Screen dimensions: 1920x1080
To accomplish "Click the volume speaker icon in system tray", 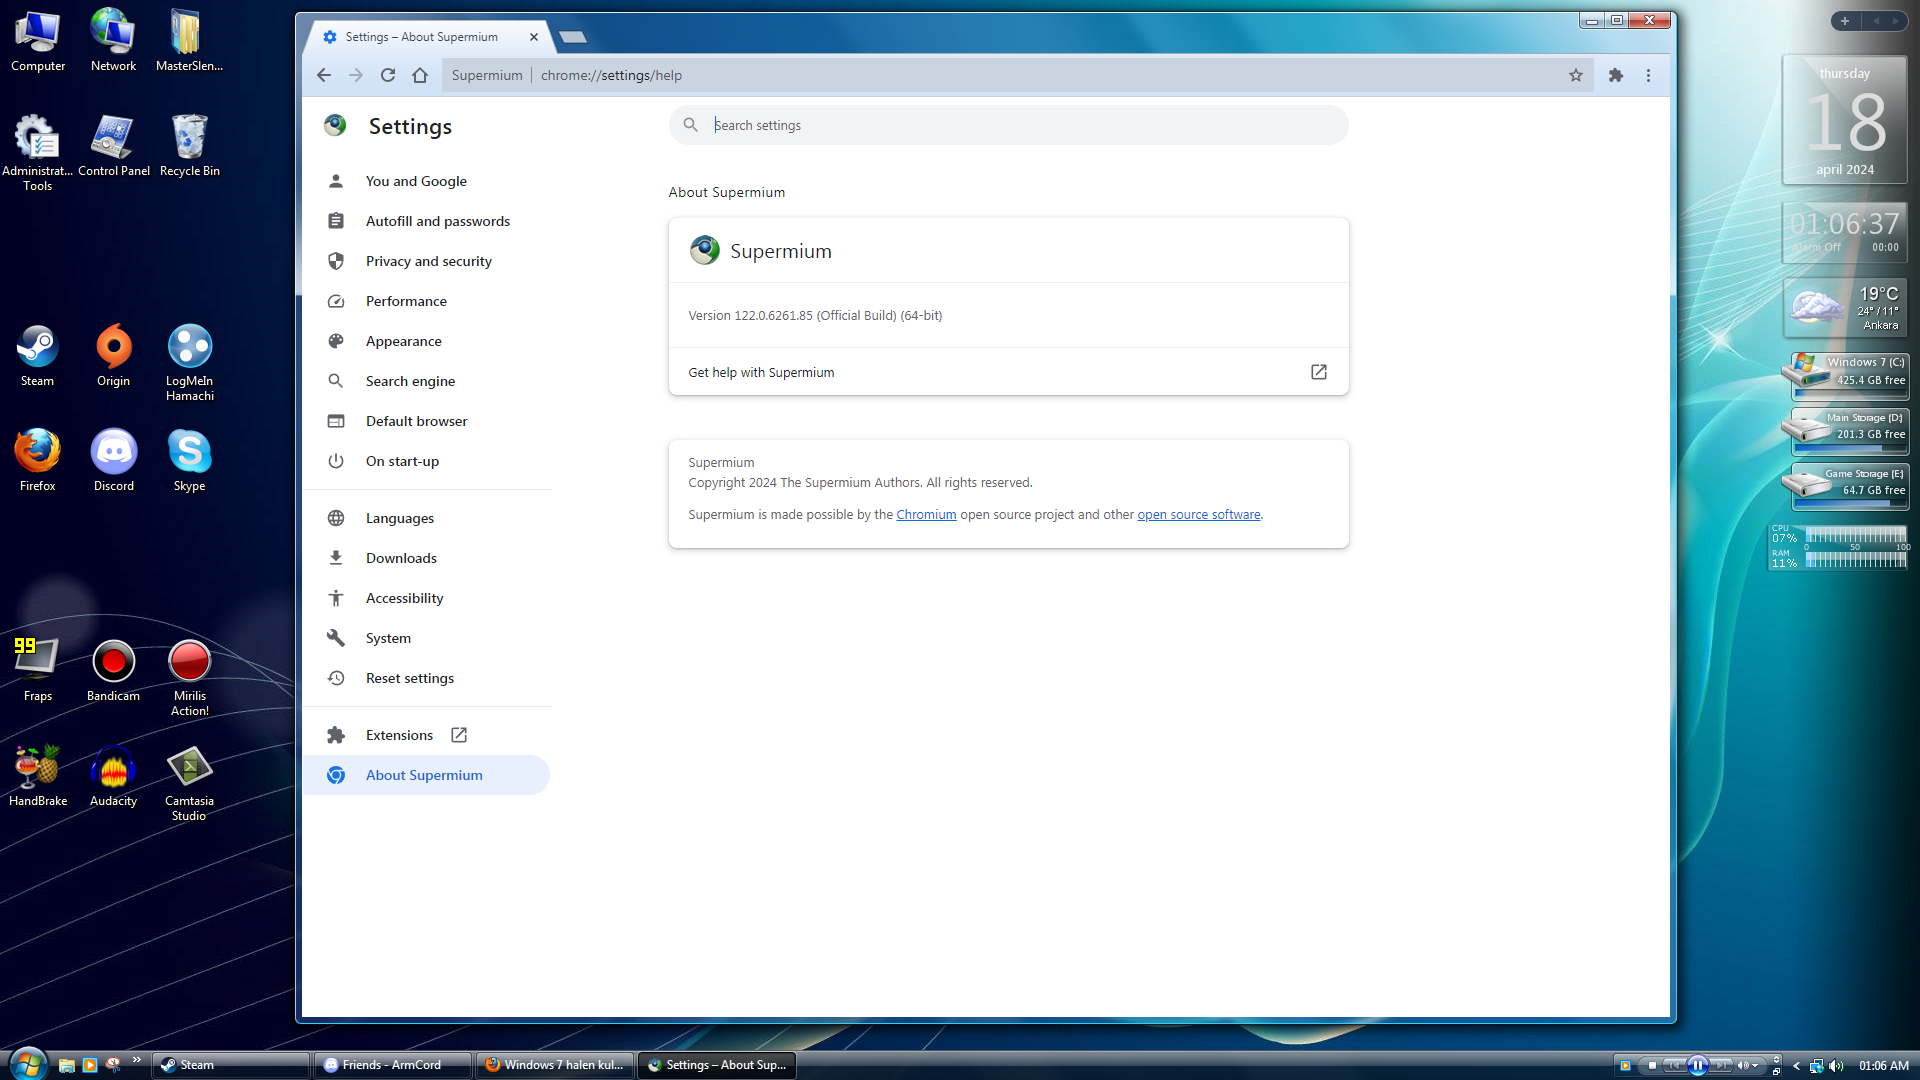I will point(1836,1066).
